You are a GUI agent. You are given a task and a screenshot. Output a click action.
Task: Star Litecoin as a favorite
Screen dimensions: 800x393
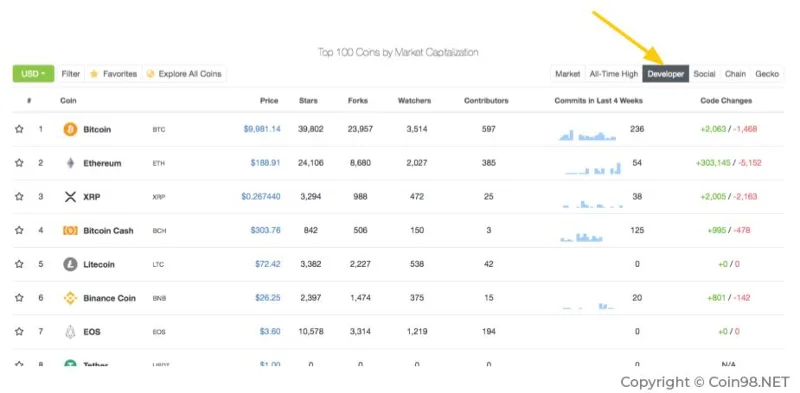[19, 264]
